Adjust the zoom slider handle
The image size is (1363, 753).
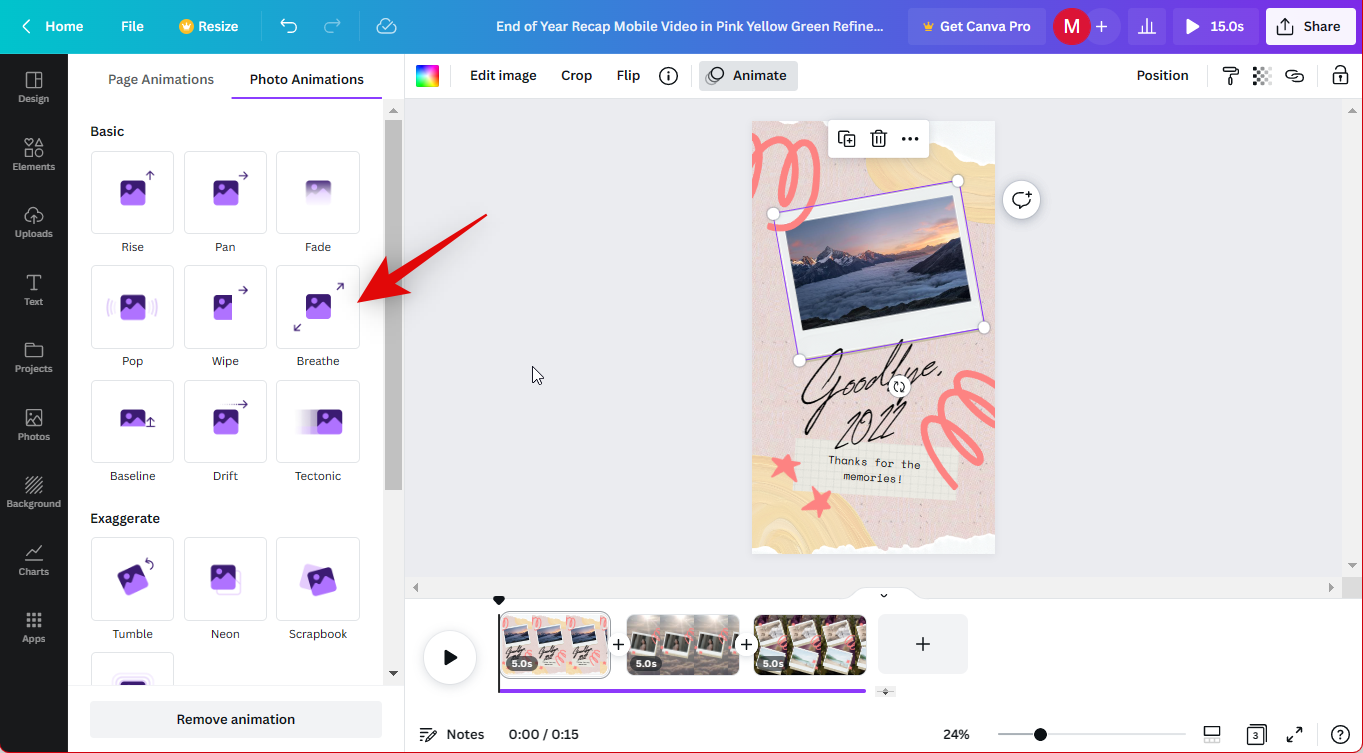point(1040,734)
